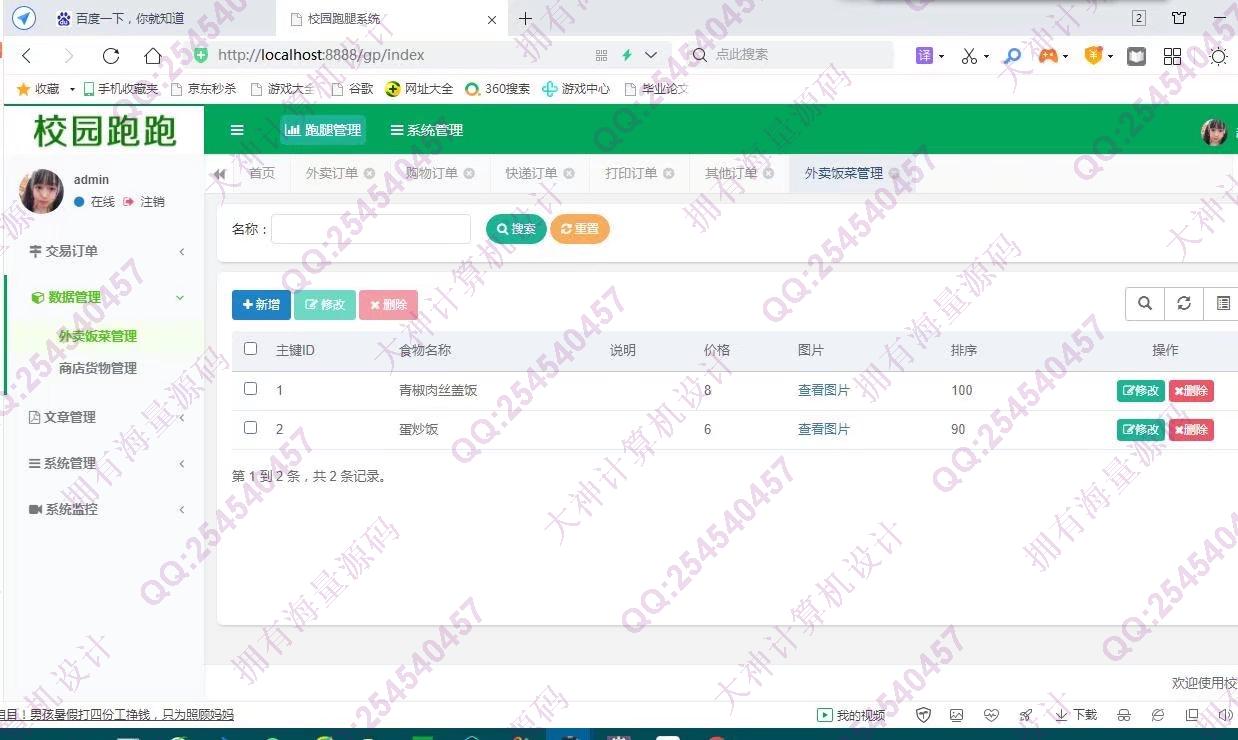Open 查看图片 for 青椒肉丝盖饭
The image size is (1238, 740).
click(x=824, y=391)
